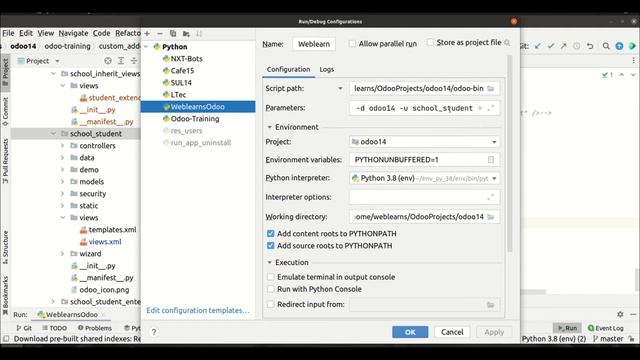Image resolution: width=640 pixels, height=360 pixels.
Task: Select opened file target icon in Project panel
Action: 108,61
